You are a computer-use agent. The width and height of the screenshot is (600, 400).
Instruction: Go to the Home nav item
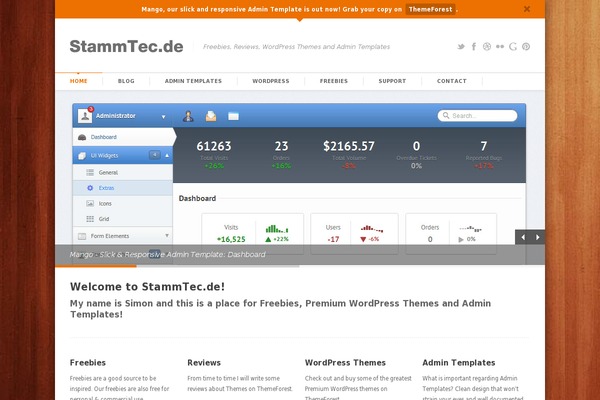pyautogui.click(x=78, y=81)
